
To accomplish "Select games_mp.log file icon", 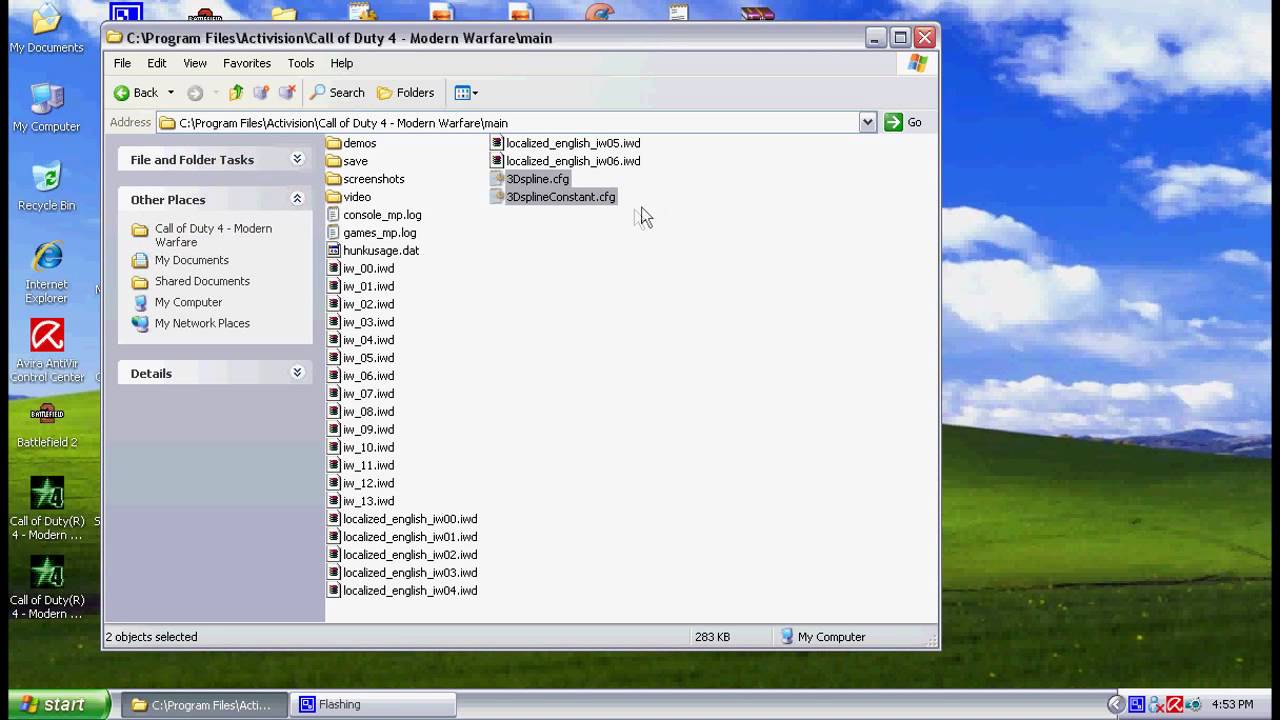I will (x=334, y=233).
